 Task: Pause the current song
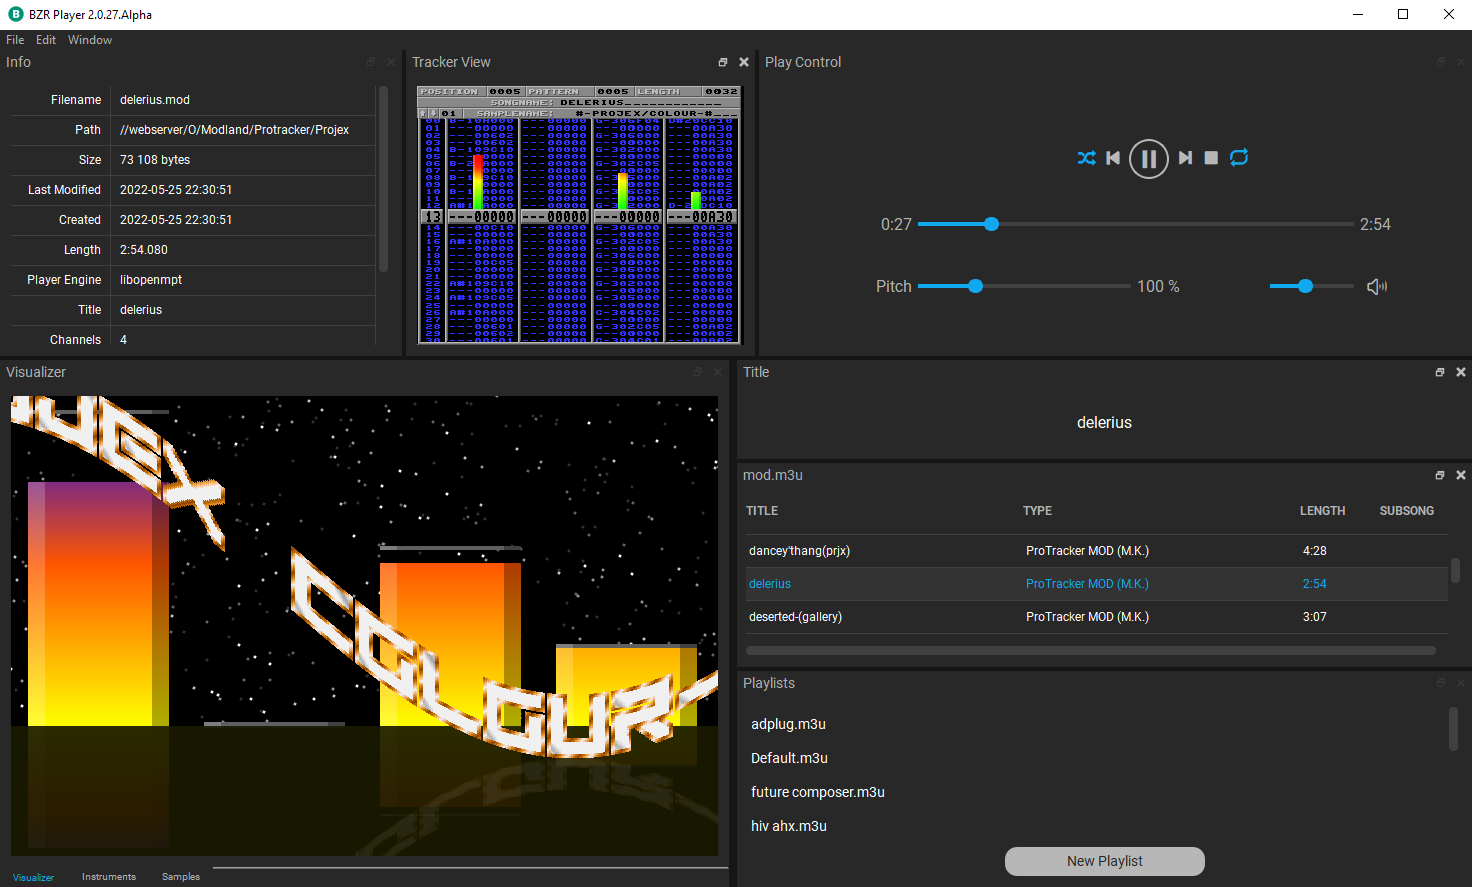[1149, 158]
